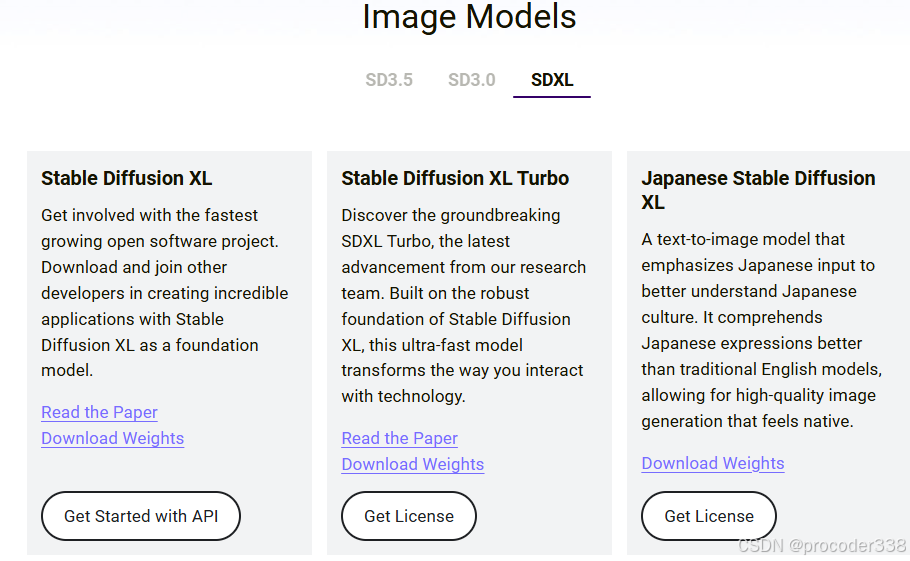Select the SDXL tab
This screenshot has height=561, width=910.
pos(552,79)
